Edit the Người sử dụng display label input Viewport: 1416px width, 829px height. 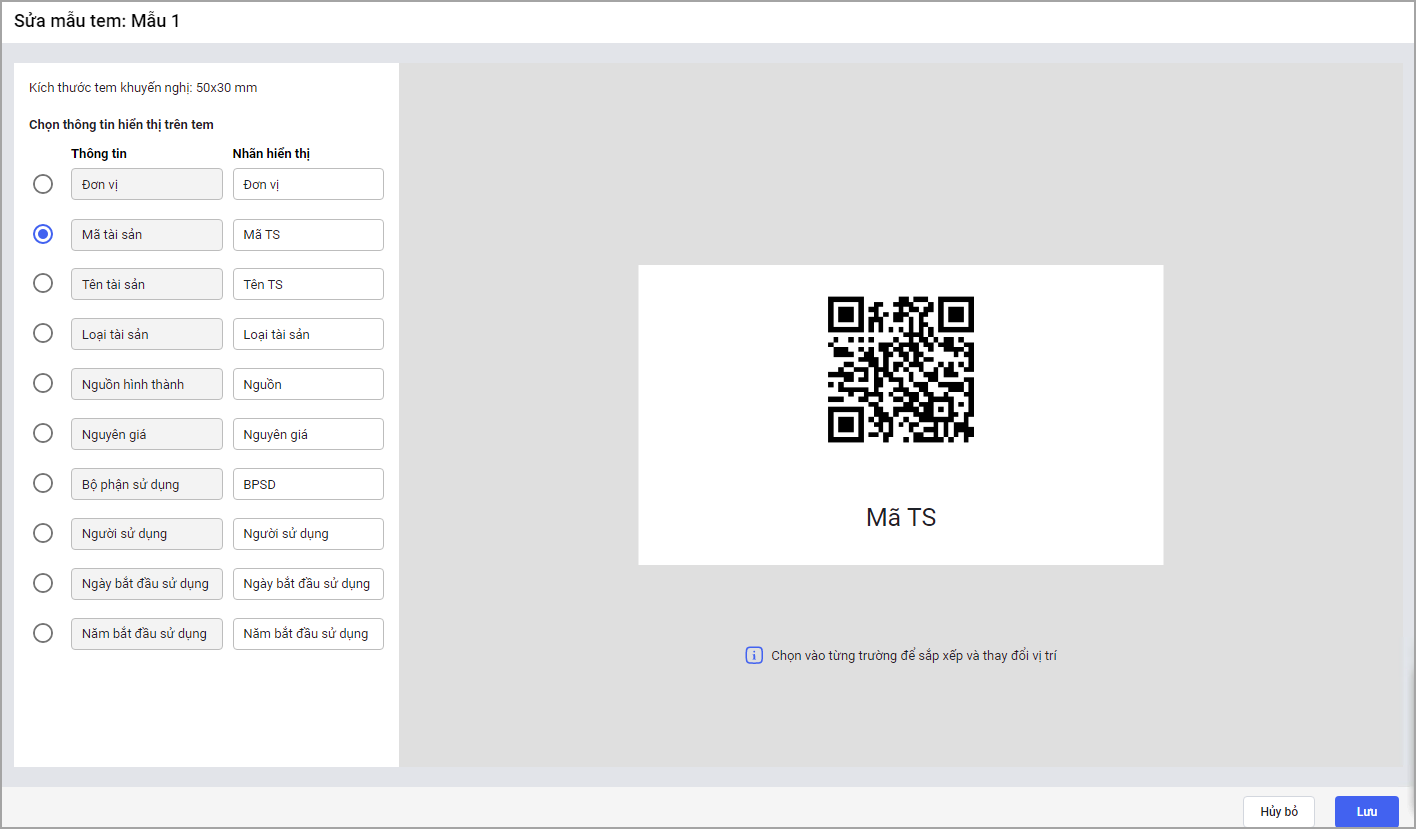[x=308, y=533]
